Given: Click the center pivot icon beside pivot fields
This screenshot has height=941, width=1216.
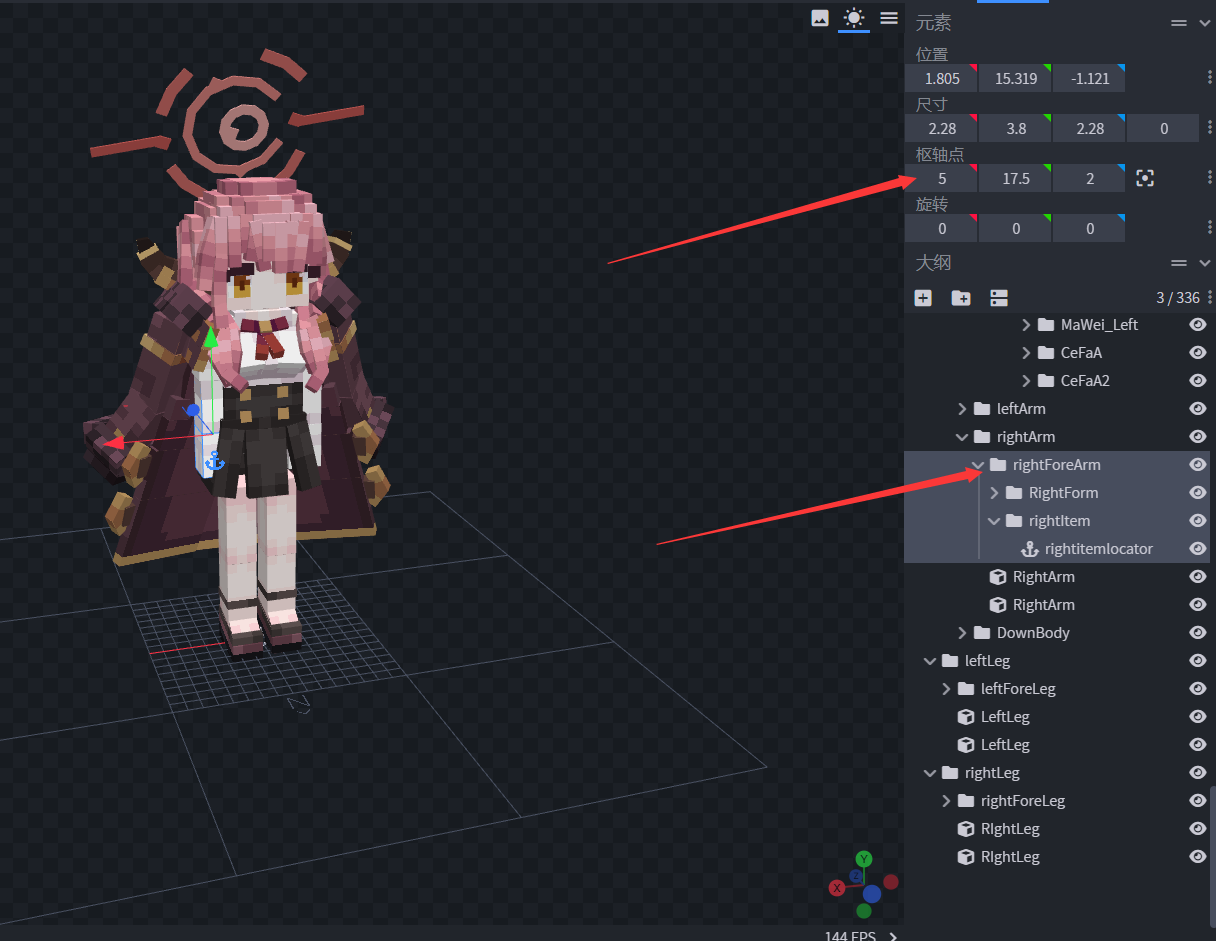Looking at the screenshot, I should (x=1145, y=178).
